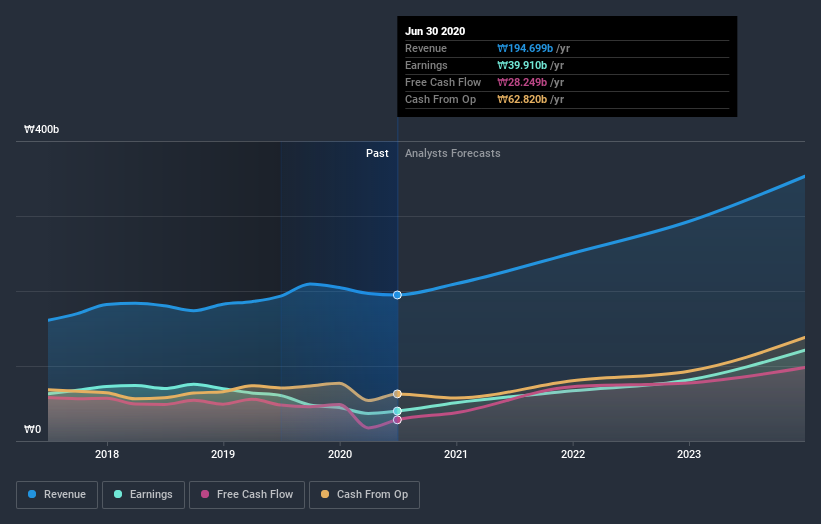Click the ₩400b y-axis label
Image resolution: width=821 pixels, height=524 pixels.
[x=41, y=129]
